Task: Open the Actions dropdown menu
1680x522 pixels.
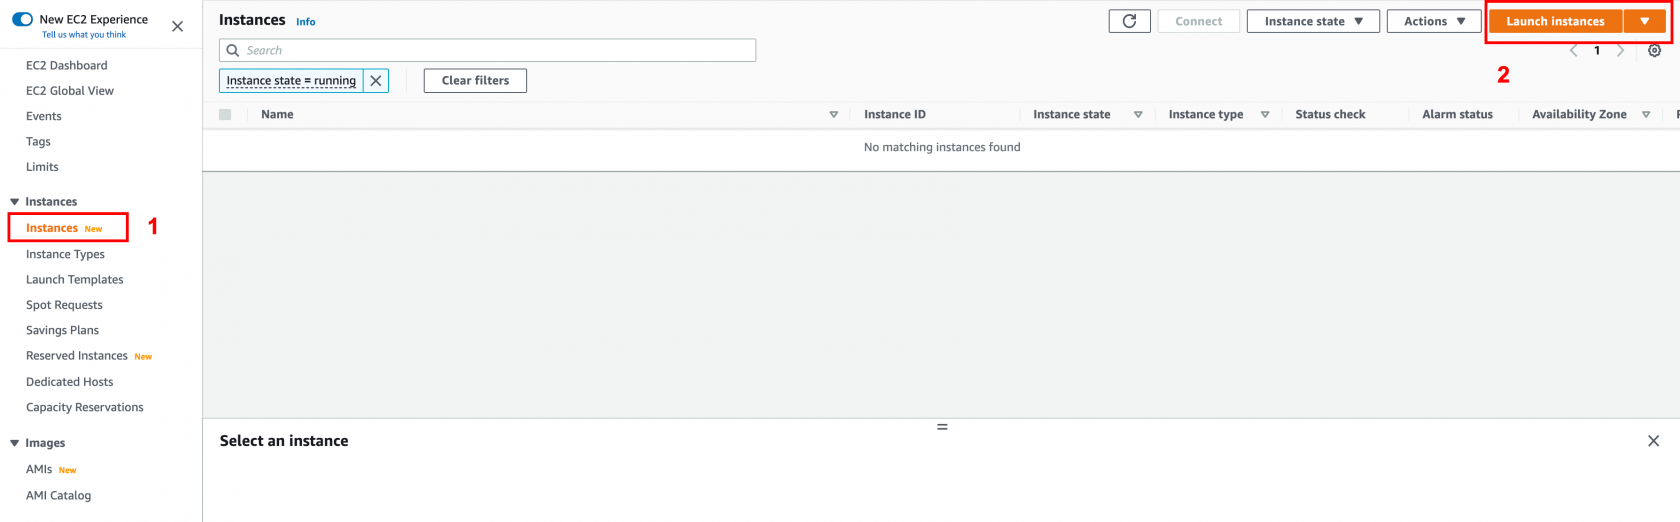Action: point(1433,21)
